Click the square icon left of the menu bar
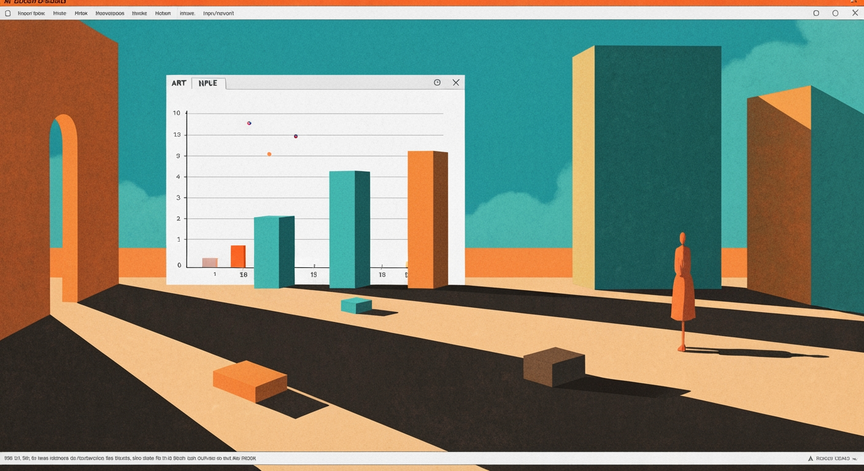Screen dimensions: 864x471 pos(8,13)
